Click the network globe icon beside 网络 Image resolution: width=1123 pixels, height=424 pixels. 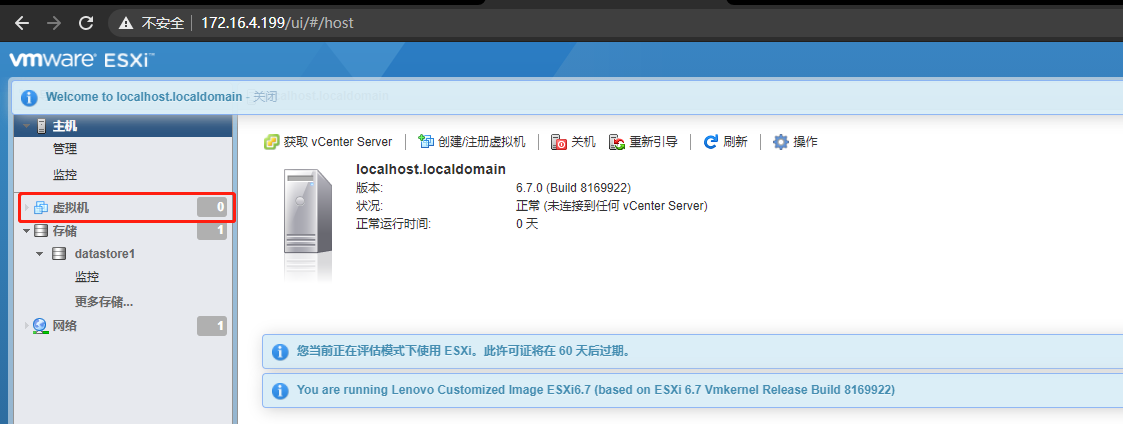41,326
